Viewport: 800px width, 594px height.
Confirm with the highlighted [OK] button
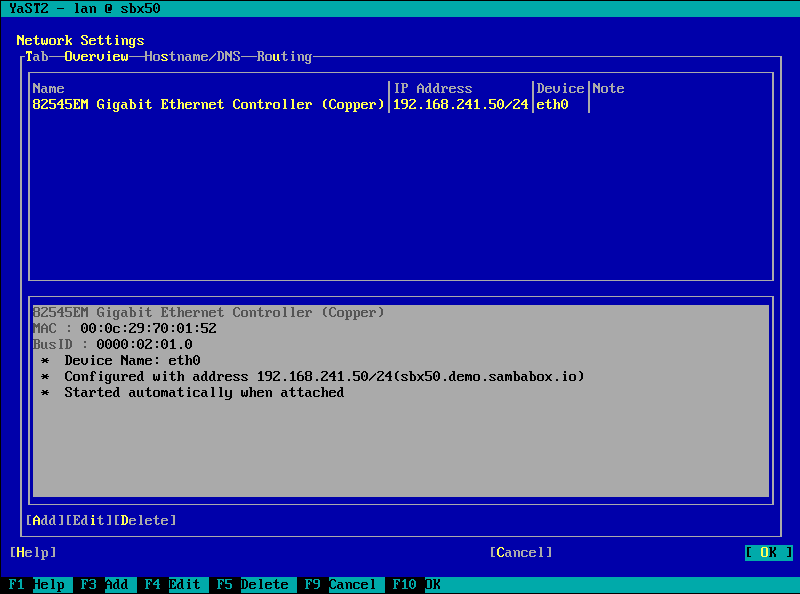(x=768, y=553)
